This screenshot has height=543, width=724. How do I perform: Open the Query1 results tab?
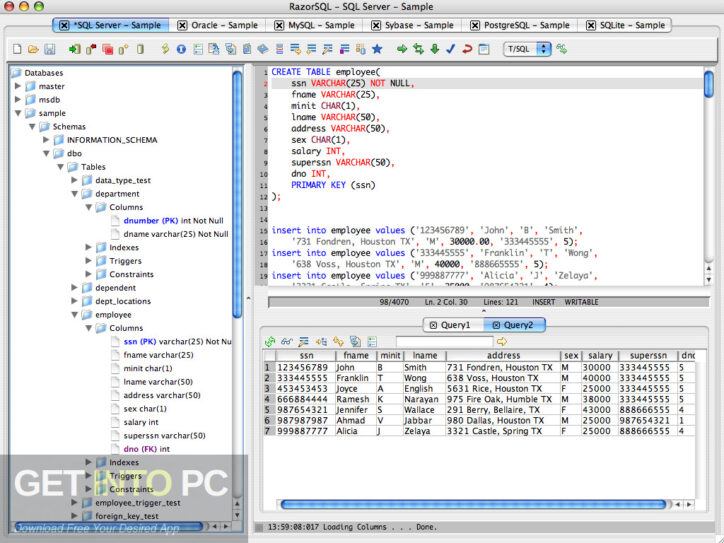[453, 325]
